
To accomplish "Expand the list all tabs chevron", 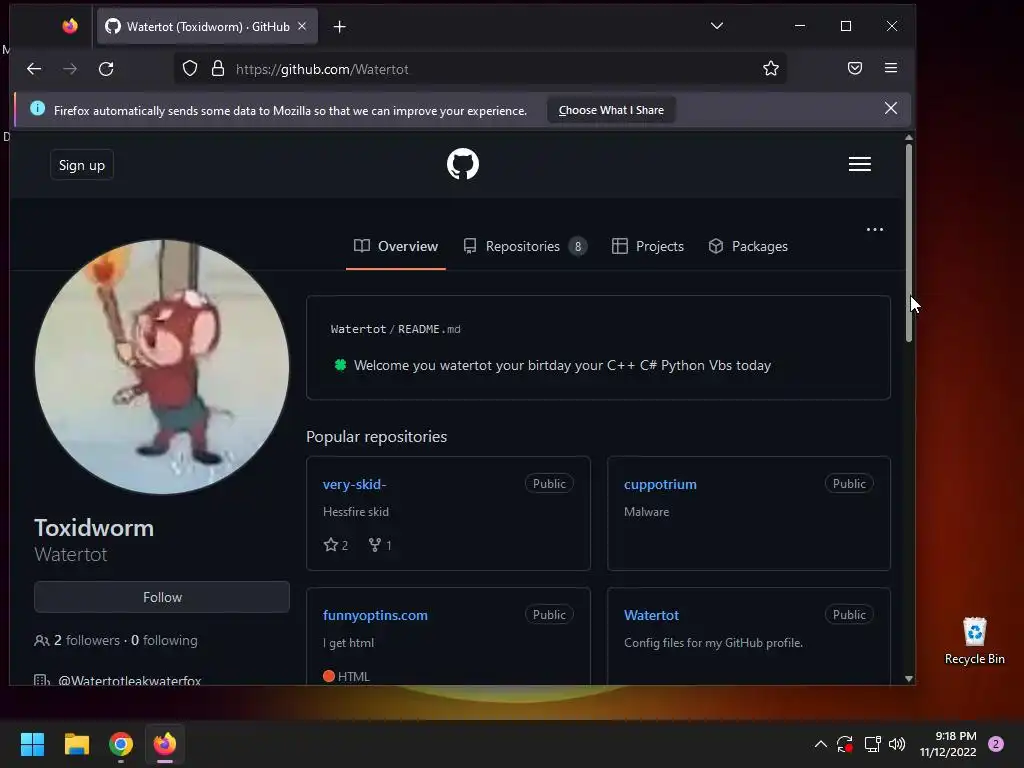I will pyautogui.click(x=716, y=26).
